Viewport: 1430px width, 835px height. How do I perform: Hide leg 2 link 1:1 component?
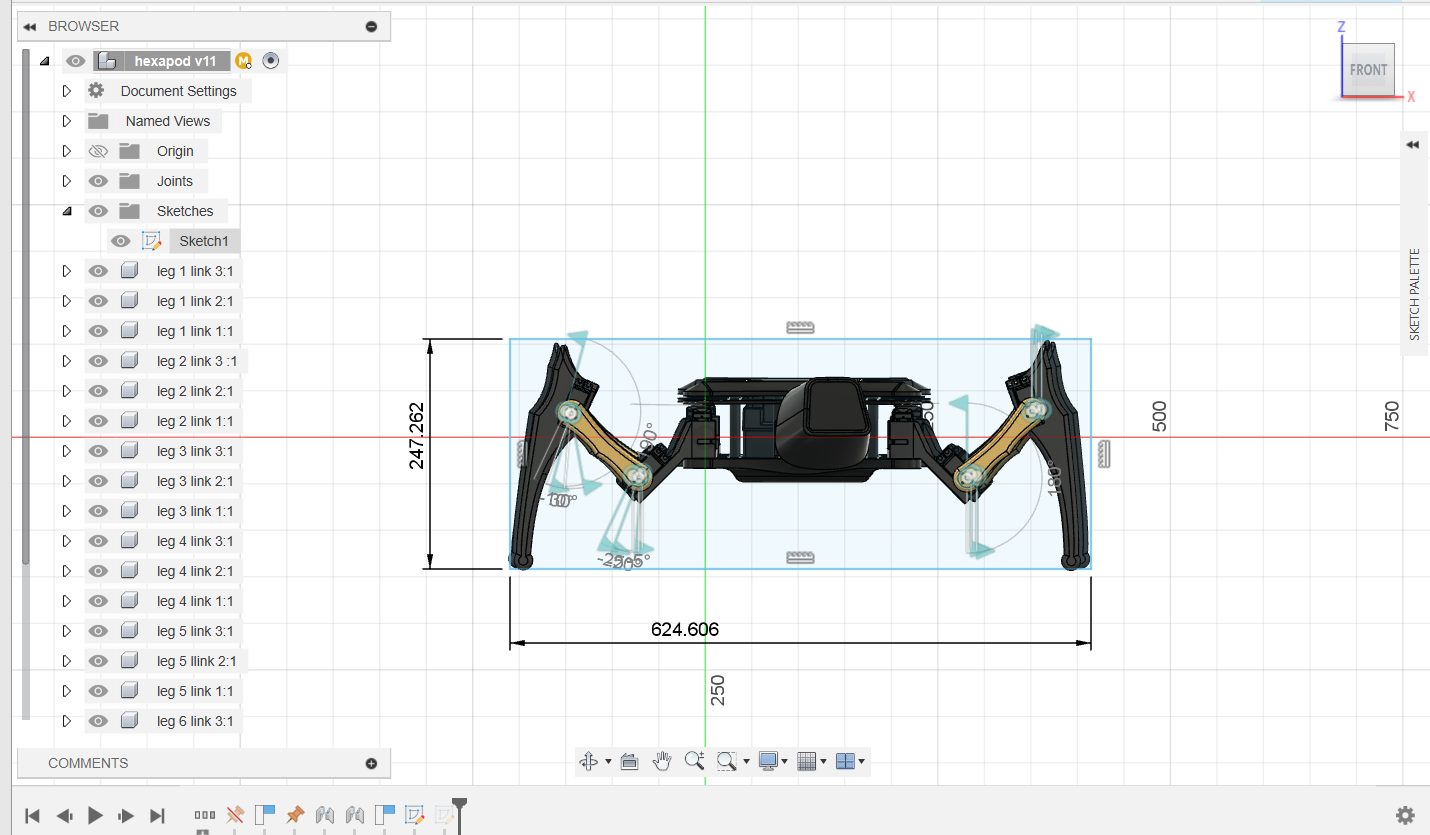coord(98,421)
